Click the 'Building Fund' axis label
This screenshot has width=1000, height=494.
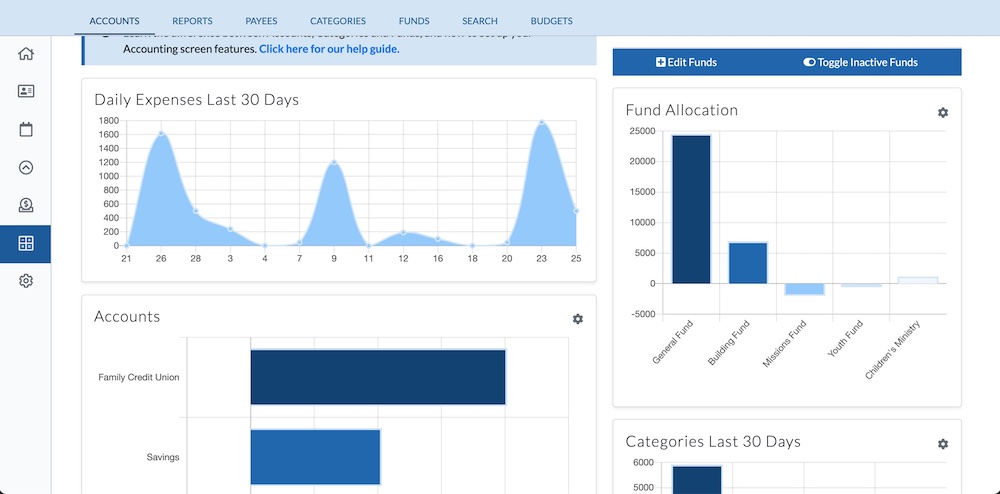[729, 343]
